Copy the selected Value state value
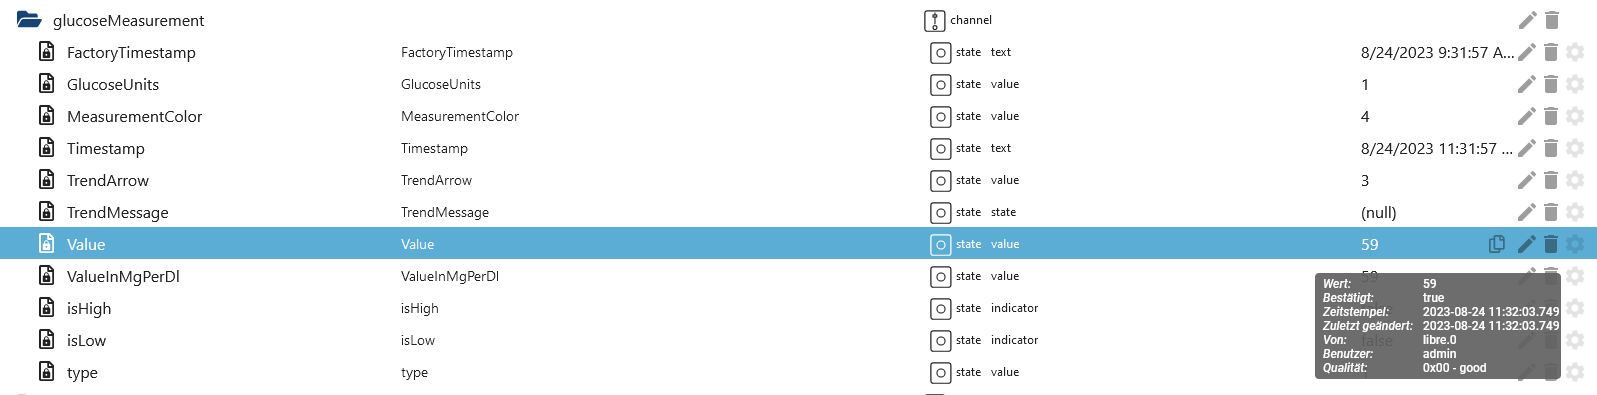The height and width of the screenshot is (395, 1597). pos(1497,244)
